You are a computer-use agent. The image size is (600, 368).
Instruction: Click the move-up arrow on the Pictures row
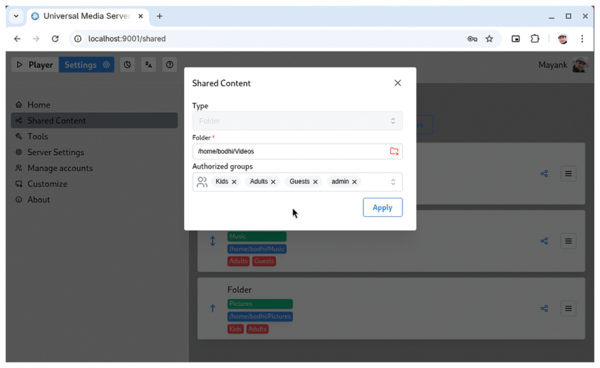coord(213,308)
